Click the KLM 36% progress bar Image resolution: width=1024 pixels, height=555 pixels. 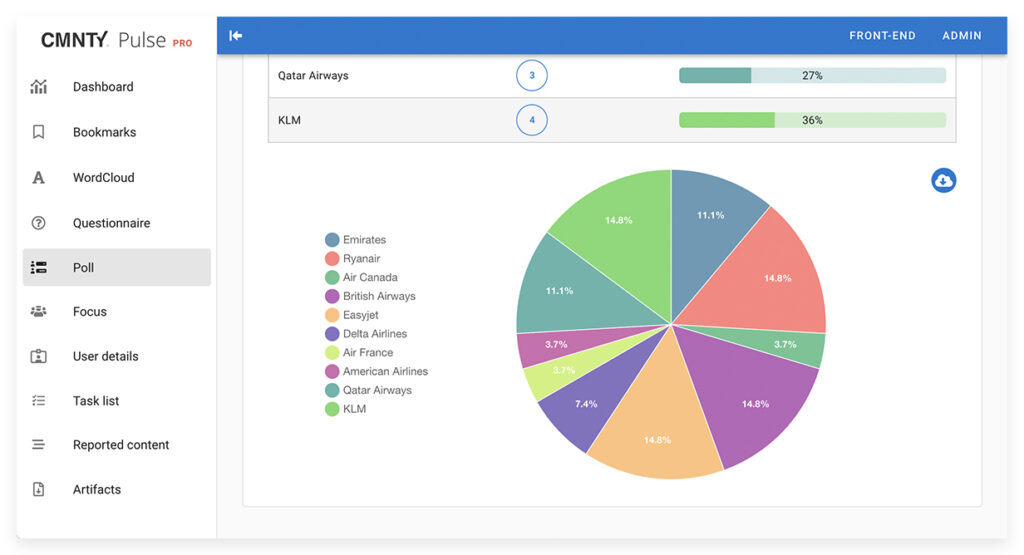[812, 120]
